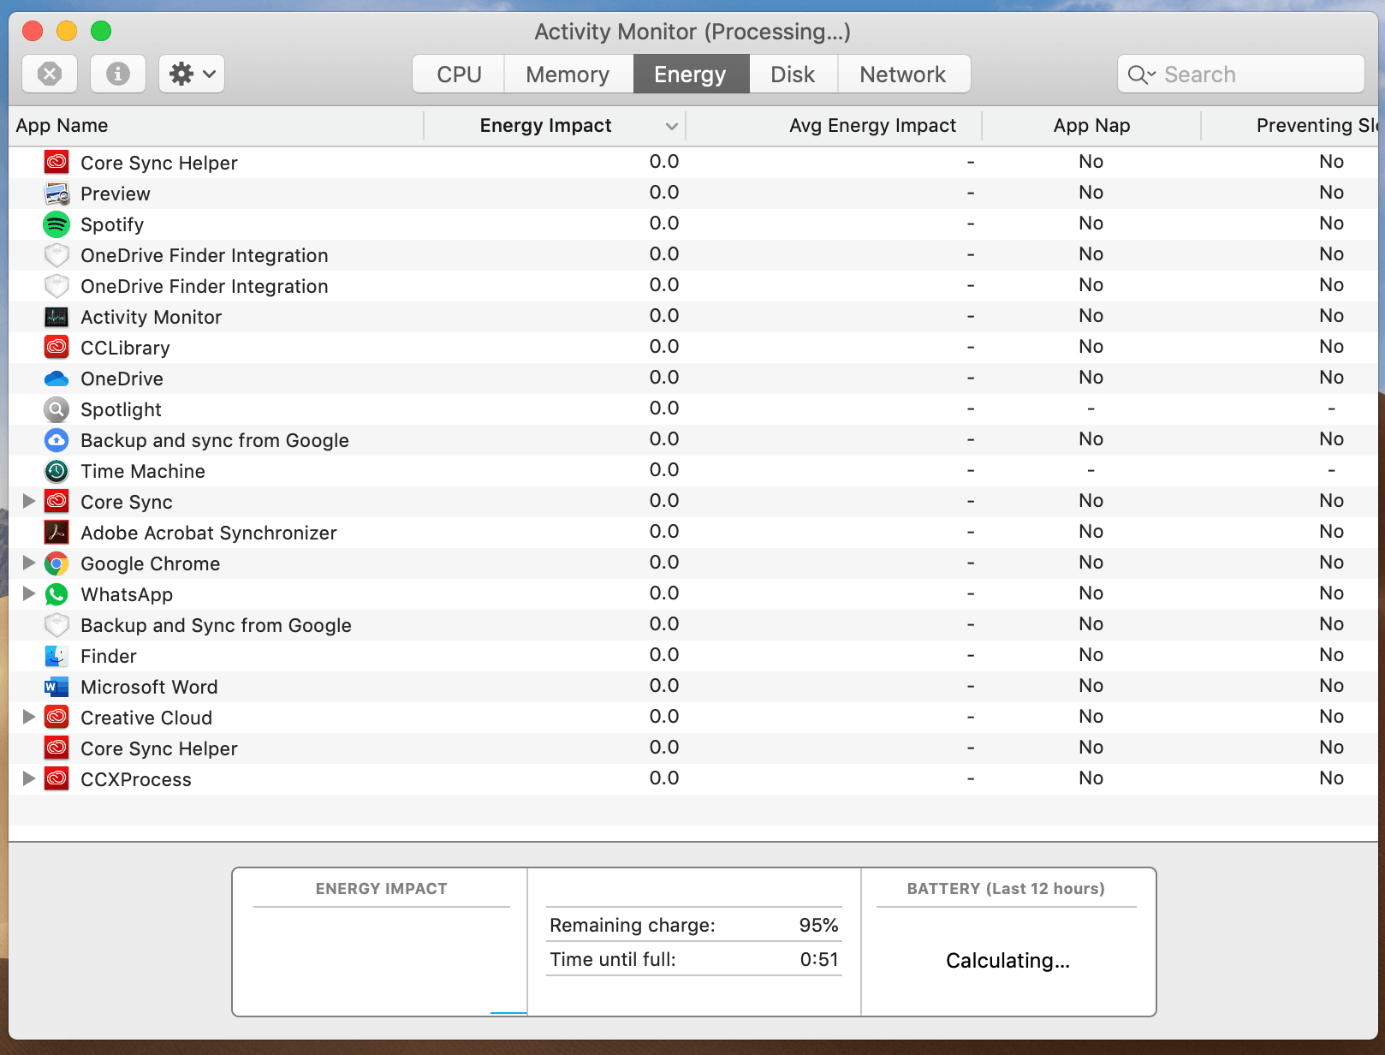Expand the Core Sync disclosure triangle

[29, 501]
